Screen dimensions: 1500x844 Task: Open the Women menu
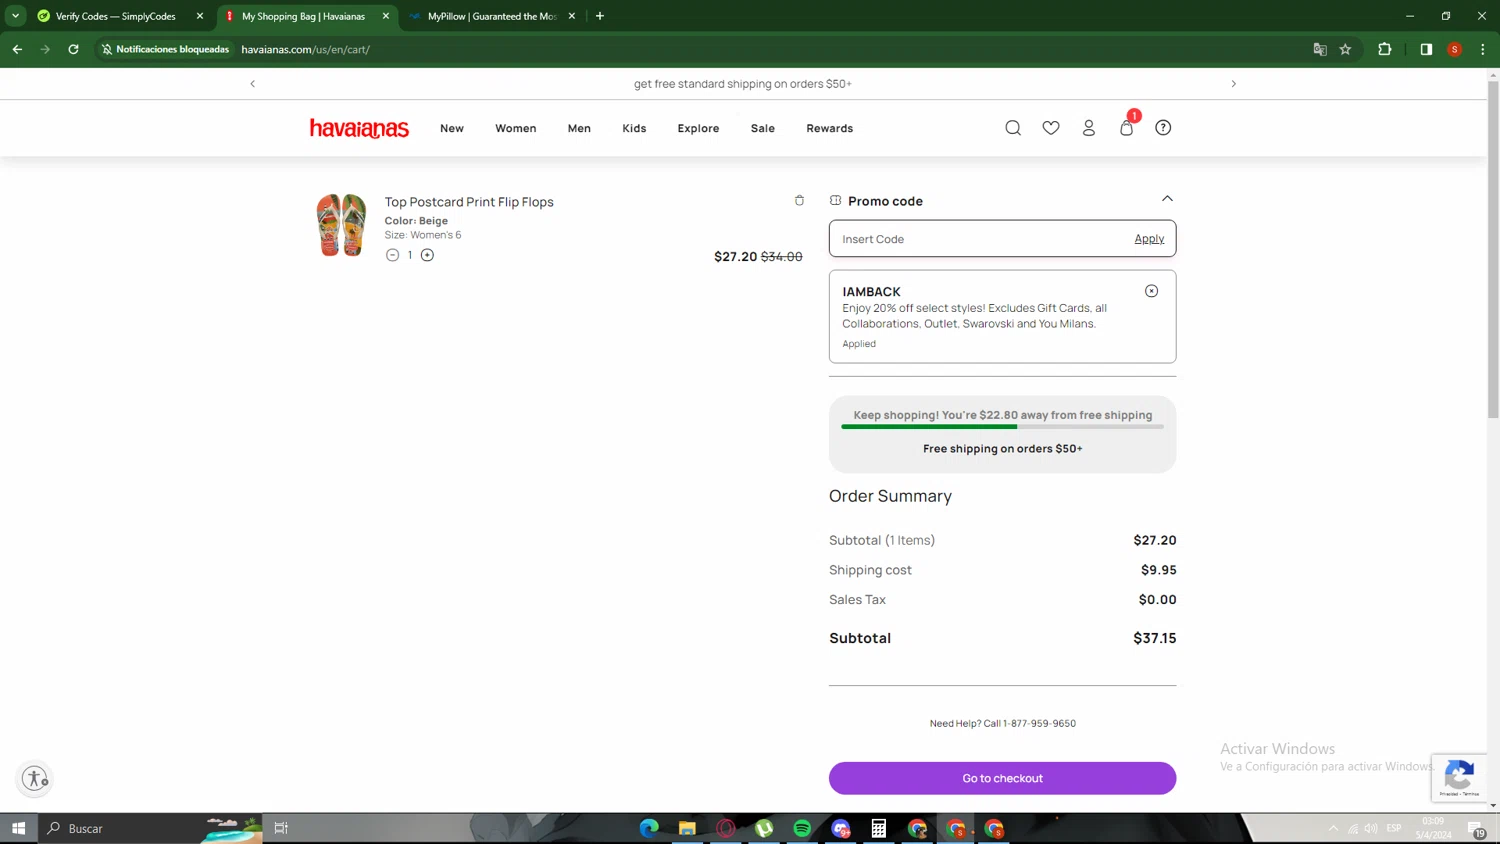[516, 128]
